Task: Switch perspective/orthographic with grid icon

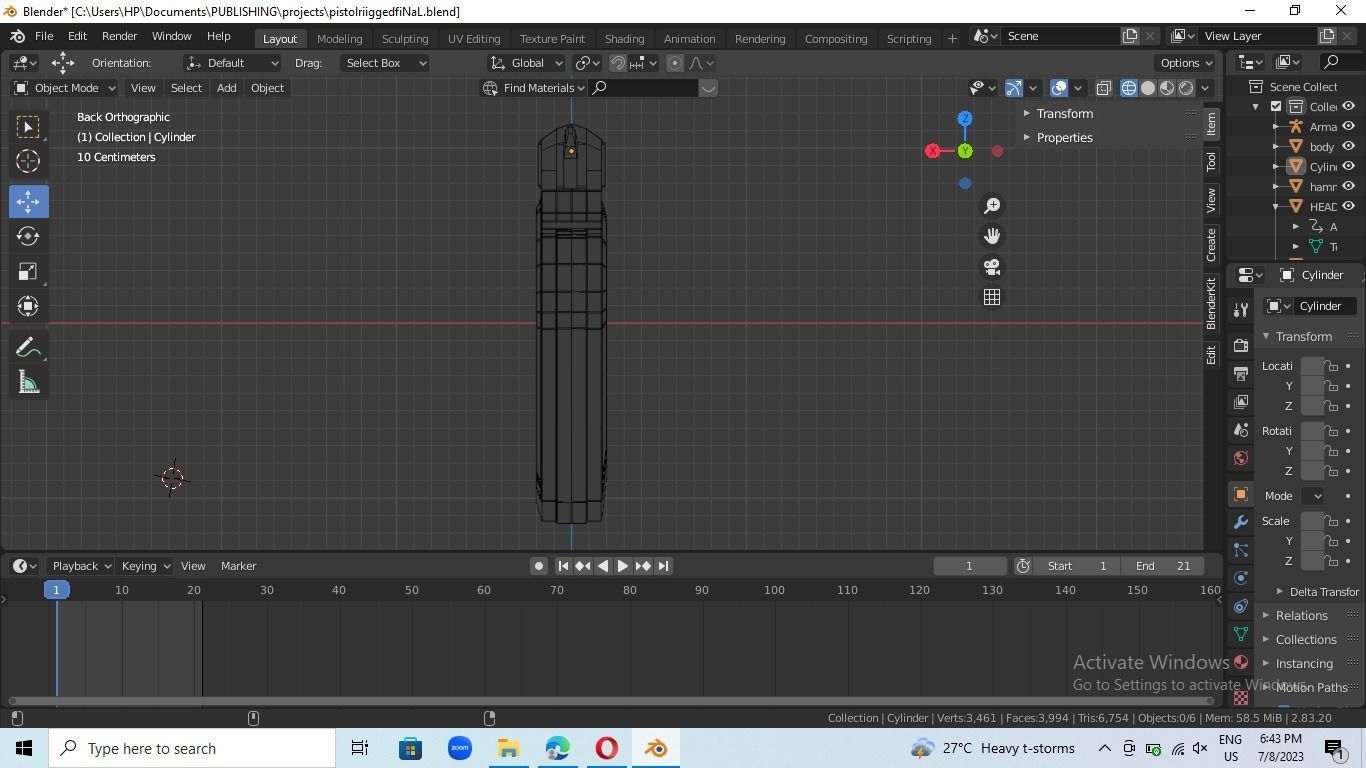Action: (x=992, y=297)
